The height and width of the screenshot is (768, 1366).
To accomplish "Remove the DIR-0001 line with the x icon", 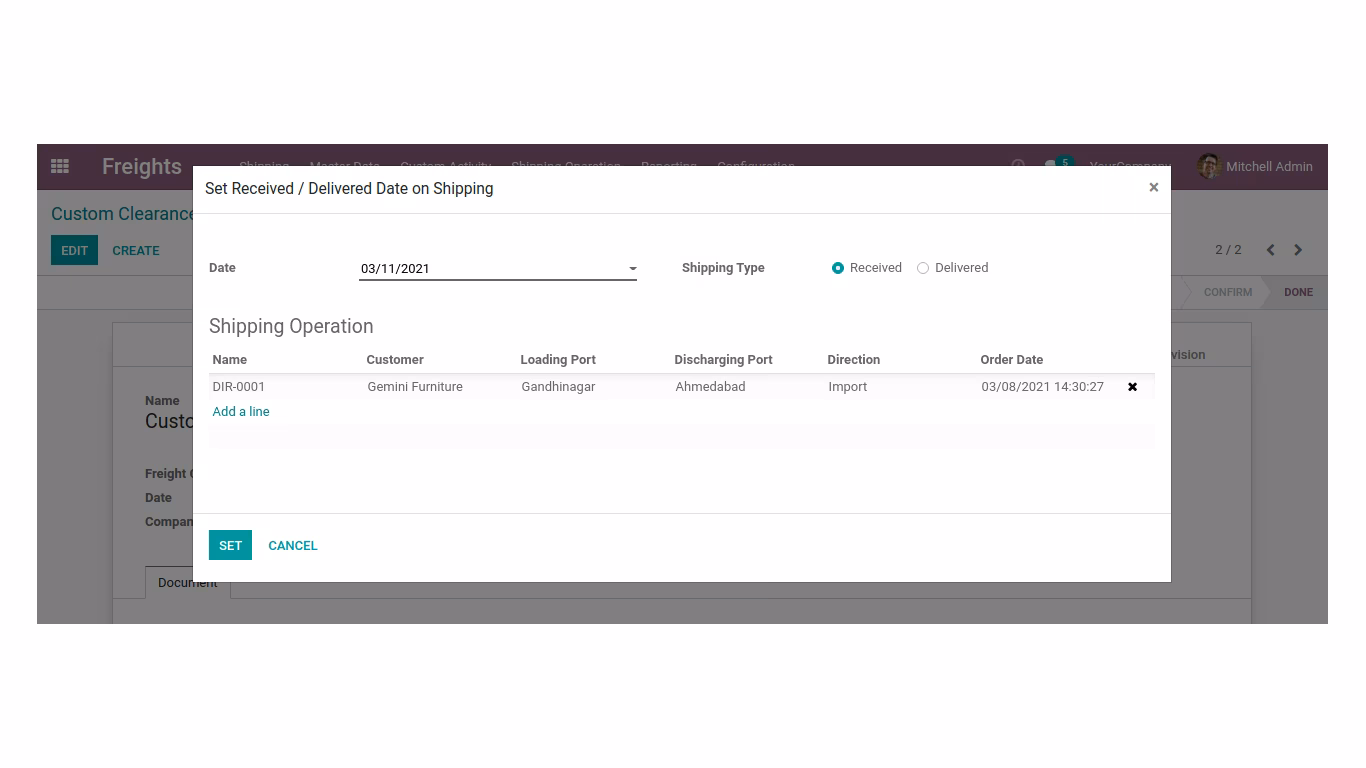I will (x=1132, y=387).
